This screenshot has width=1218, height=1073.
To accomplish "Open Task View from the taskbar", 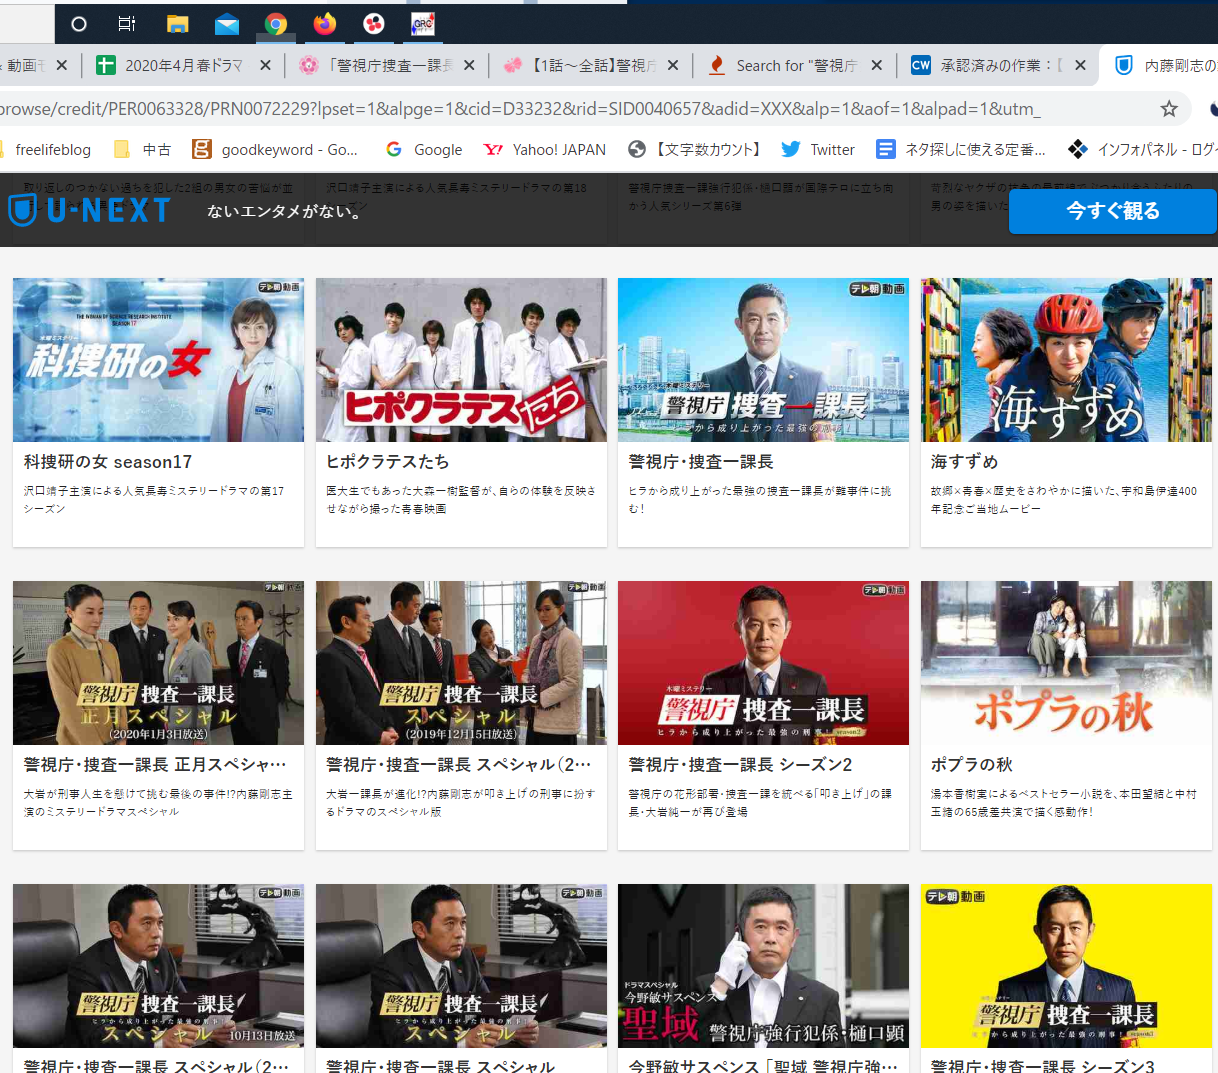I will pyautogui.click(x=127, y=24).
